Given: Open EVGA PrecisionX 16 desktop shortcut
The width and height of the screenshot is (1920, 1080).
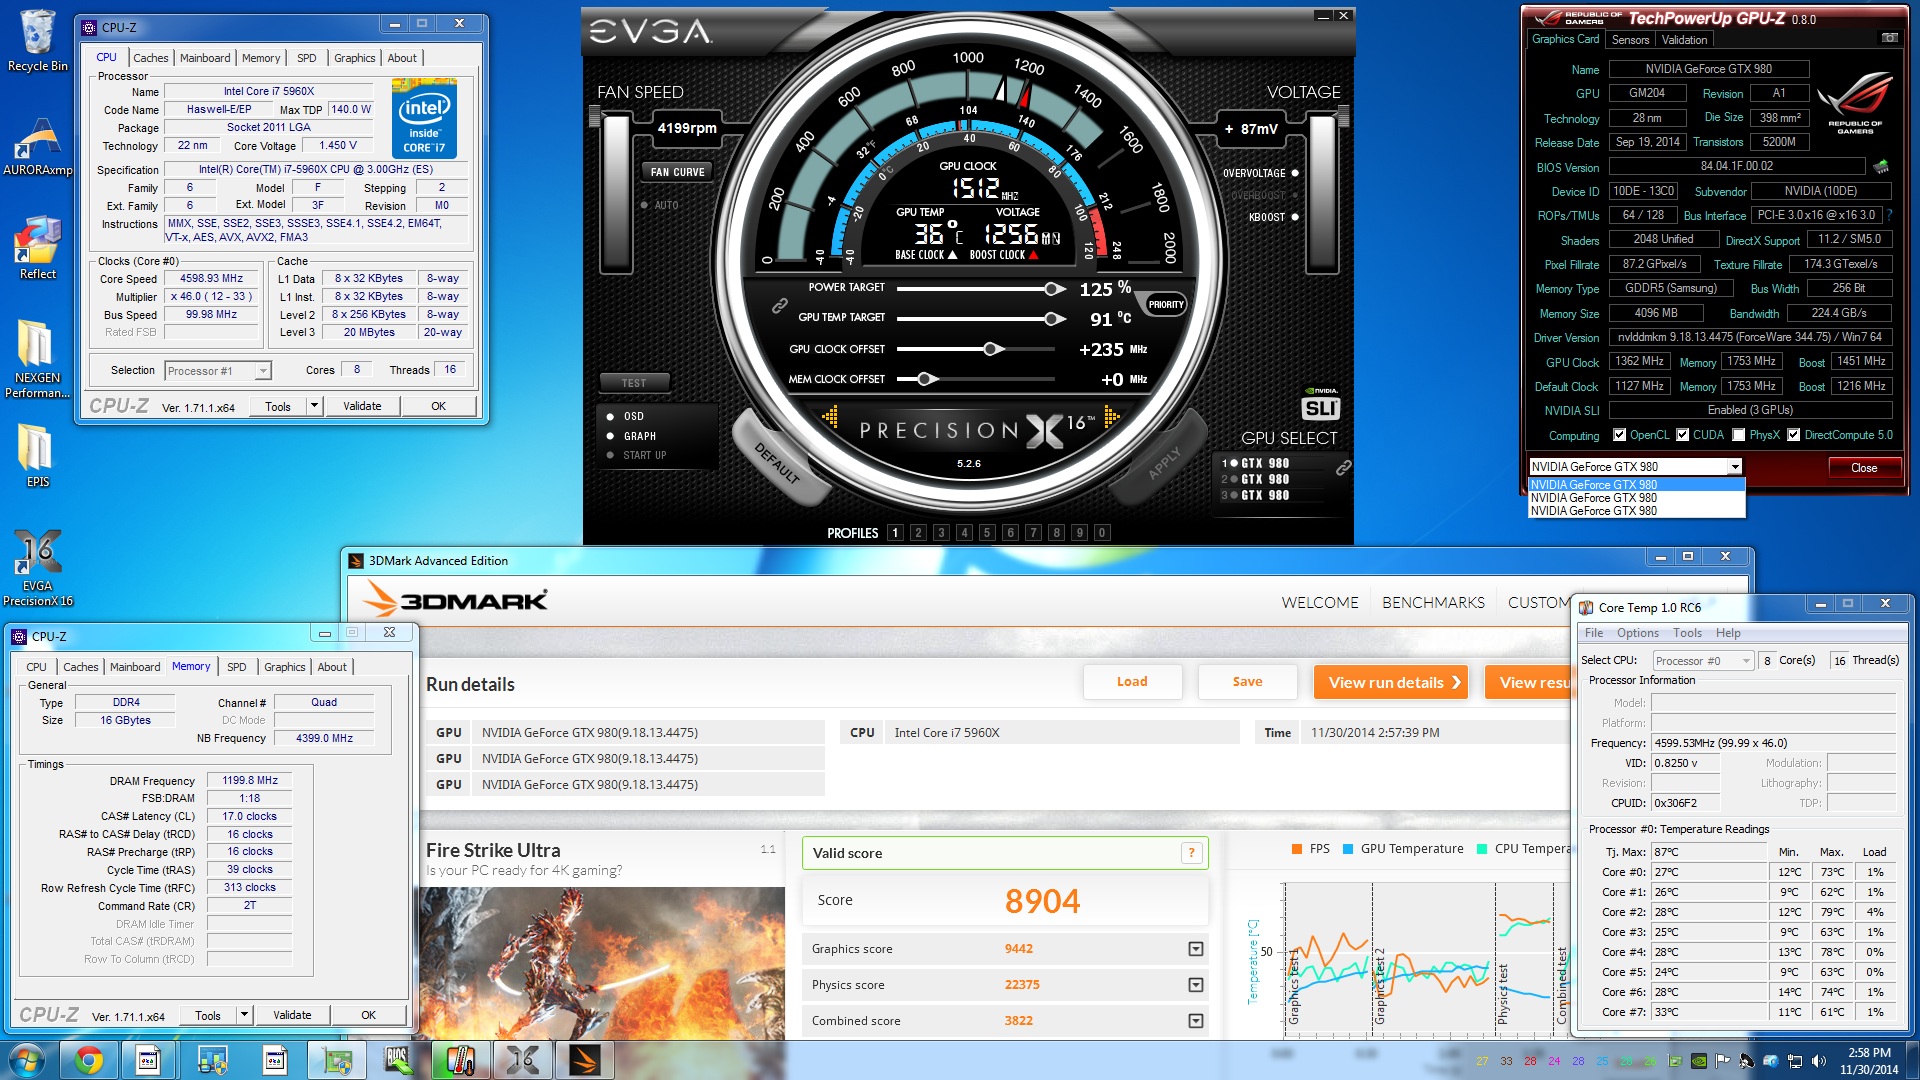Looking at the screenshot, I should click(x=38, y=568).
